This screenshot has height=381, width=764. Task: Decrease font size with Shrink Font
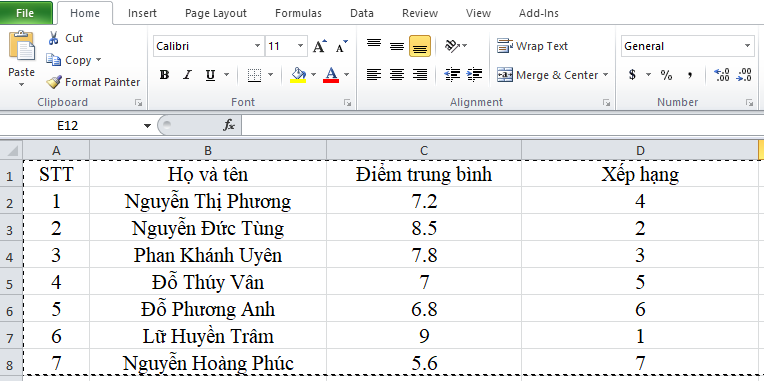pyautogui.click(x=342, y=46)
